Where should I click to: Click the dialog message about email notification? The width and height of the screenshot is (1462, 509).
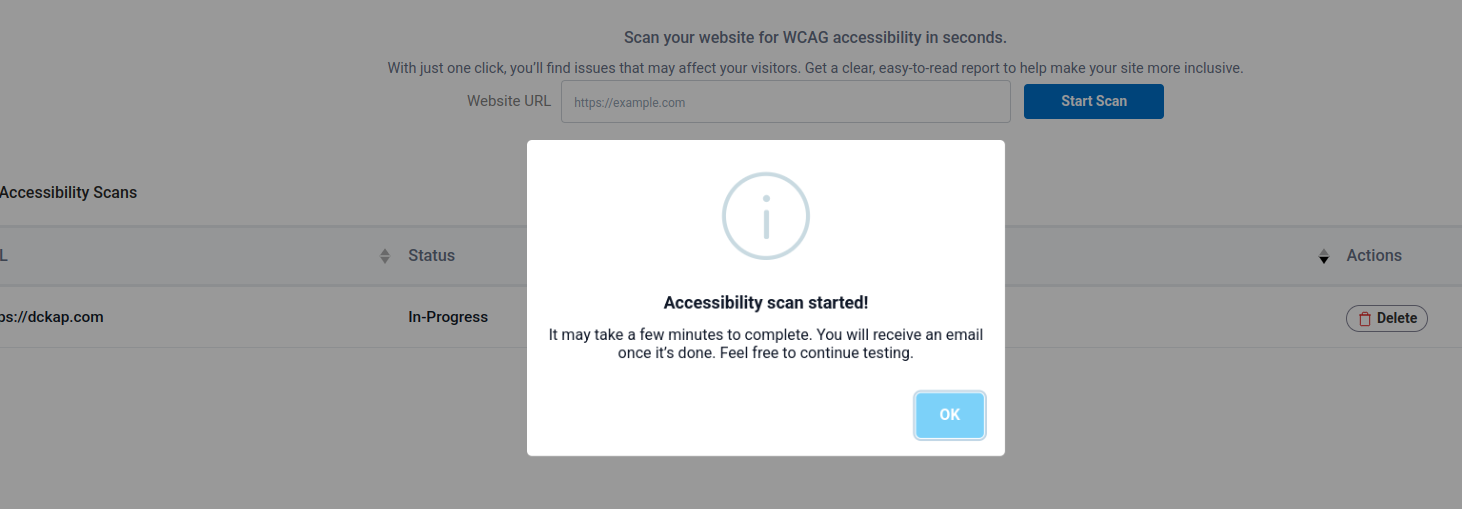point(765,344)
